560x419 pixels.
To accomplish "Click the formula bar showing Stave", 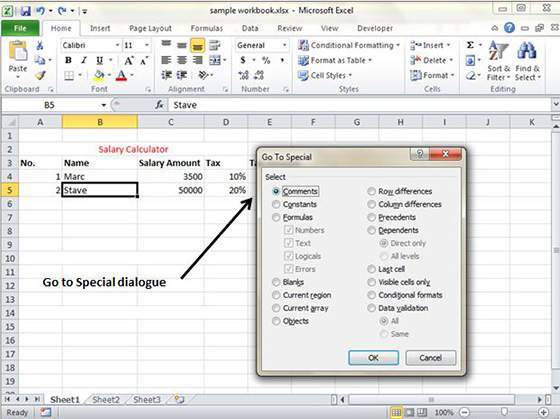I will click(x=361, y=105).
